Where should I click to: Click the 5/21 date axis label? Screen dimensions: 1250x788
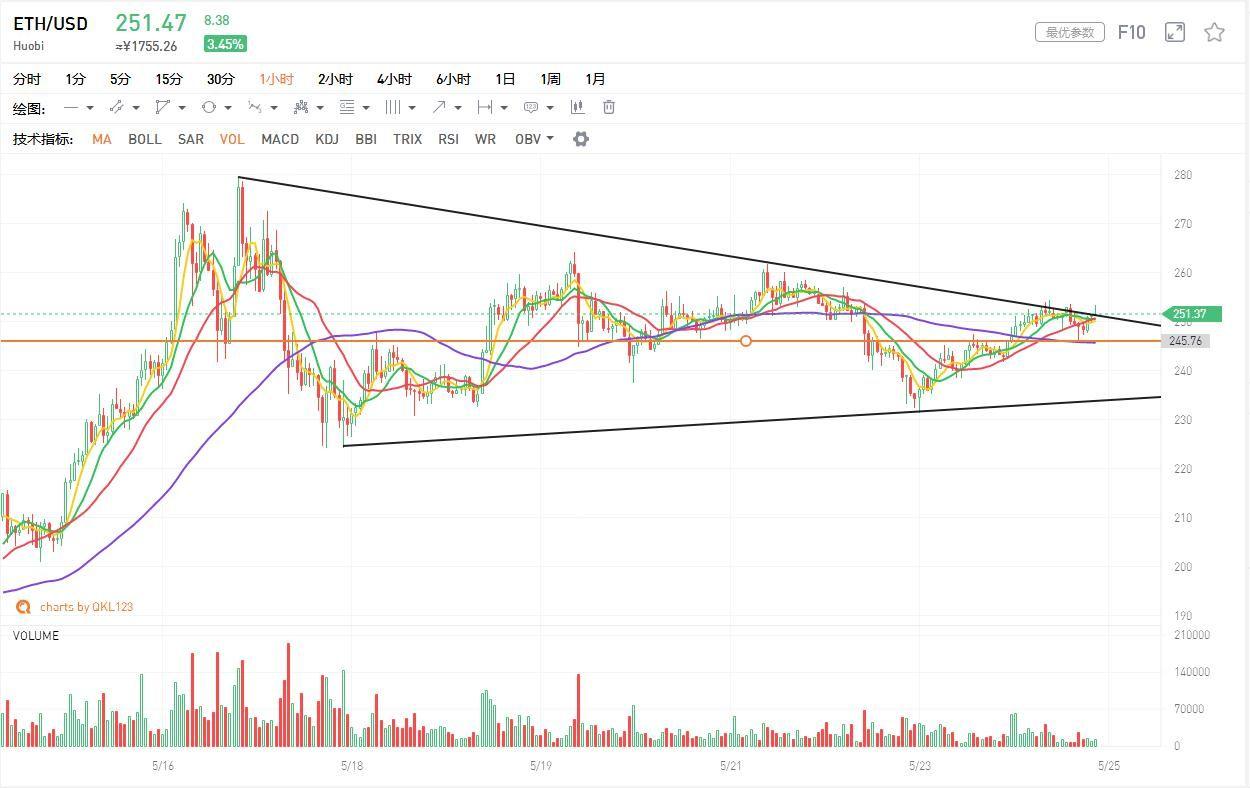[730, 765]
